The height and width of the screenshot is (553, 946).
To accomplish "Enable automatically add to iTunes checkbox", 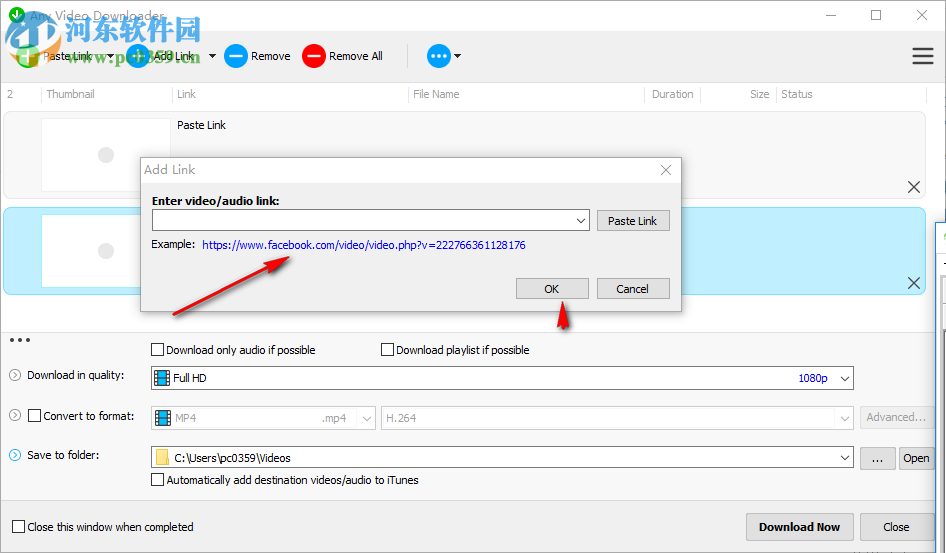I will (157, 480).
